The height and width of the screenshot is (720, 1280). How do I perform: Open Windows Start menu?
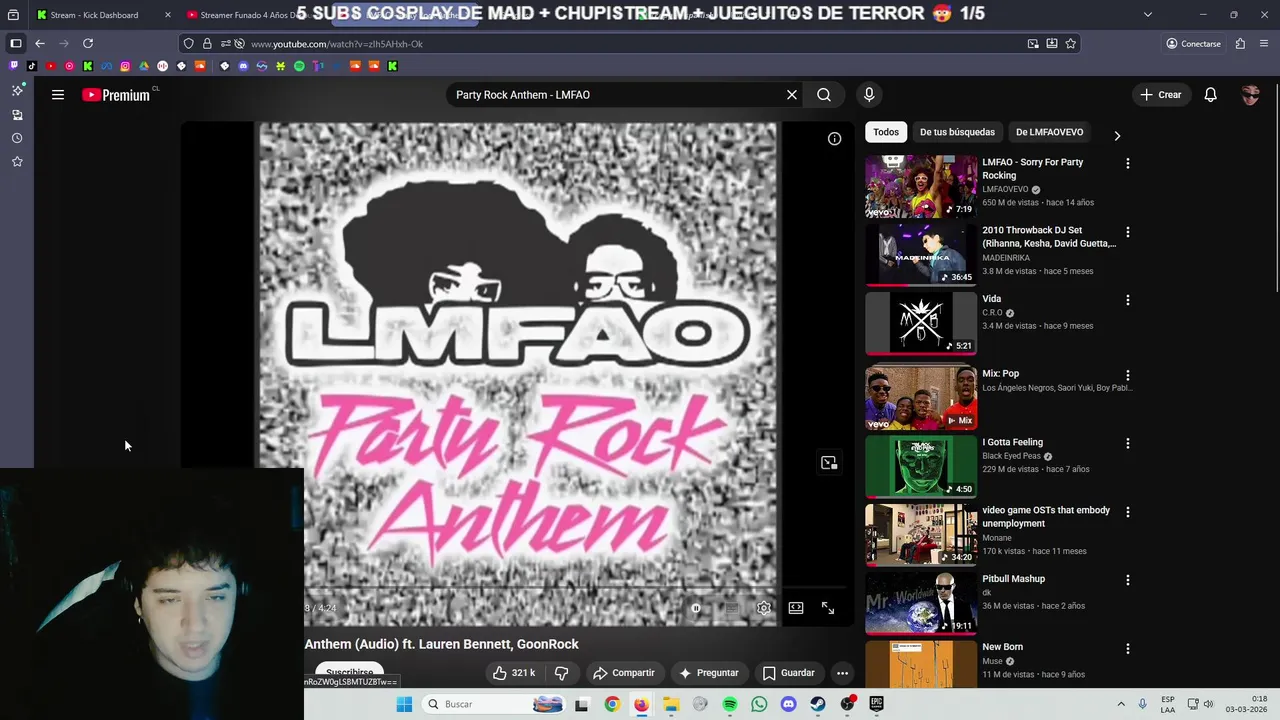(404, 704)
